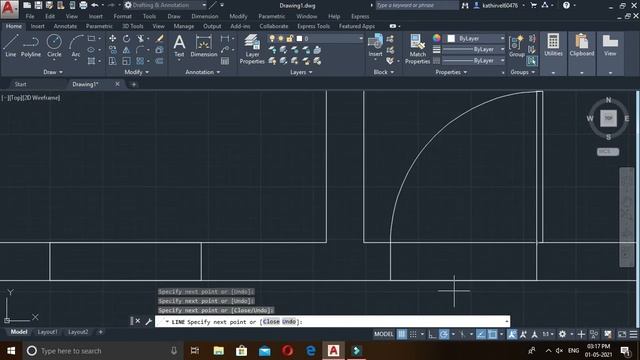Open the Format menu
Image resolution: width=640 pixels, height=360 pixels.
122,16
